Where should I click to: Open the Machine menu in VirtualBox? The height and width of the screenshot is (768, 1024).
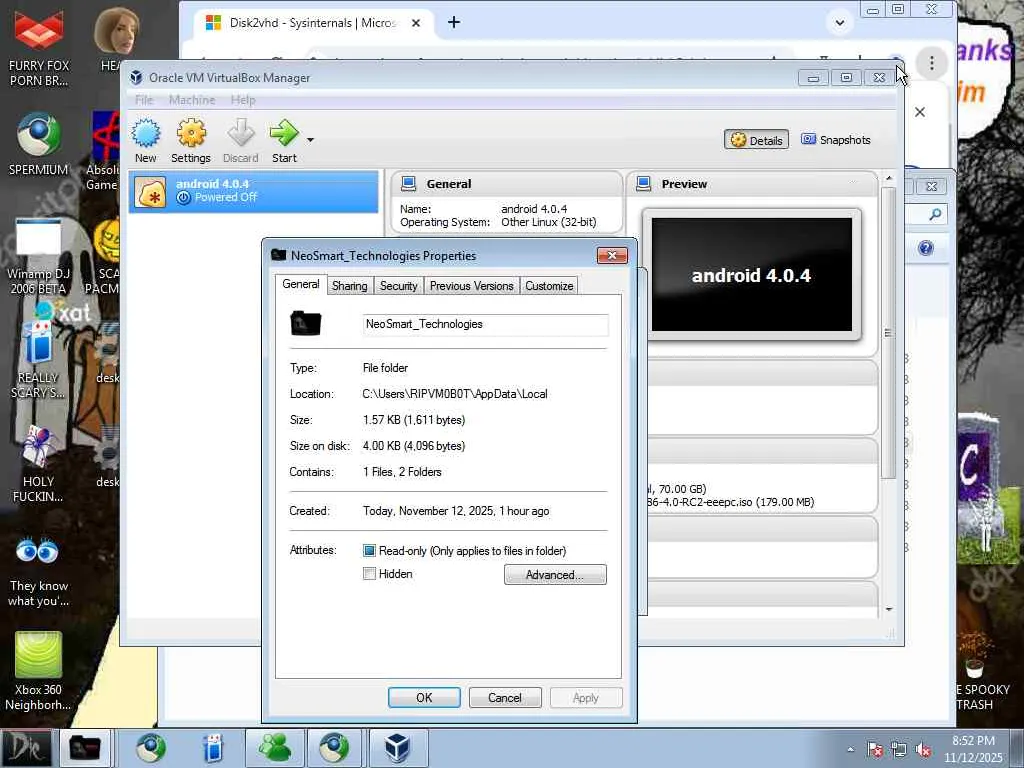tap(192, 100)
